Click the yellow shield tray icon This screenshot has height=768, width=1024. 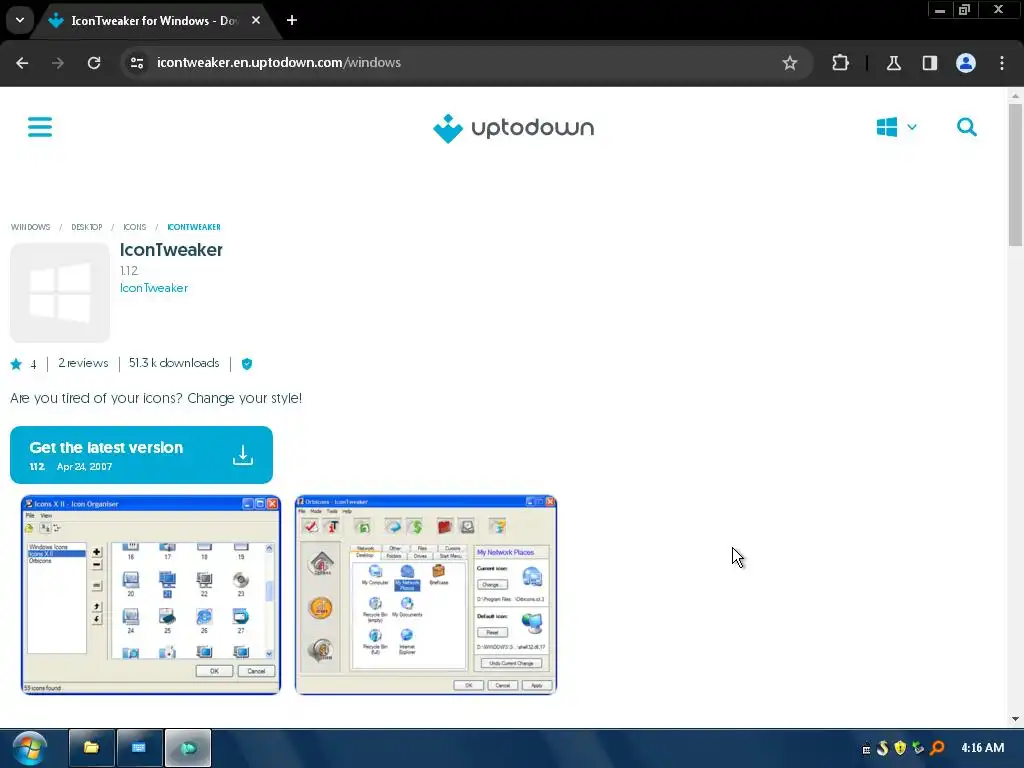point(901,748)
